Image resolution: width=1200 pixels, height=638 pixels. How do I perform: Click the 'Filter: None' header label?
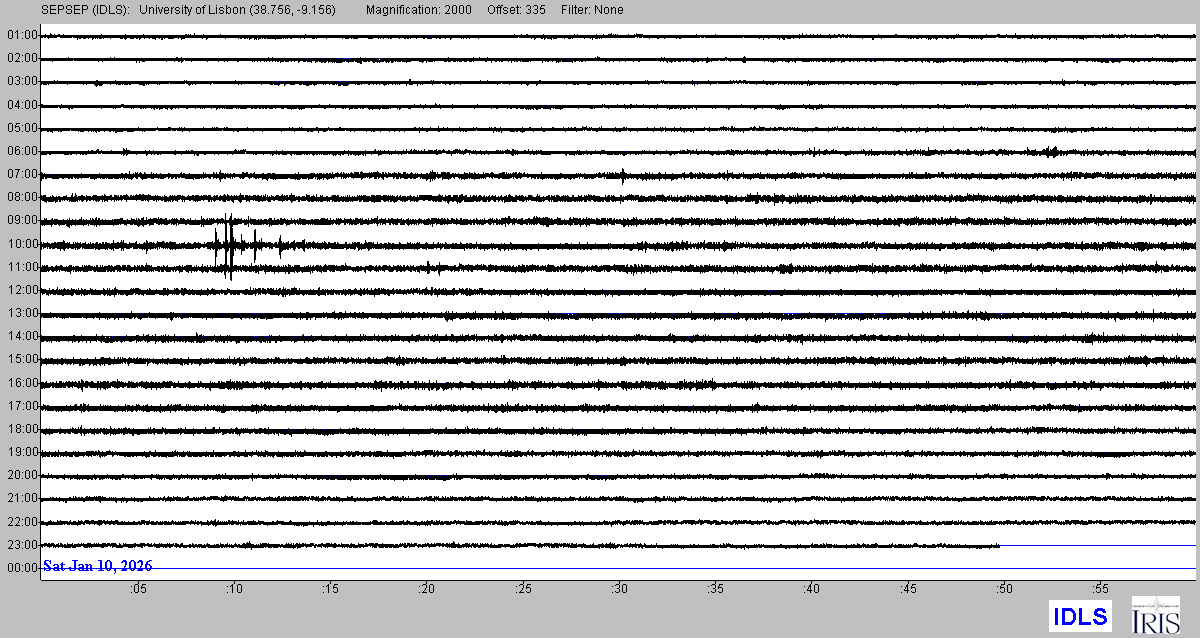[592, 10]
